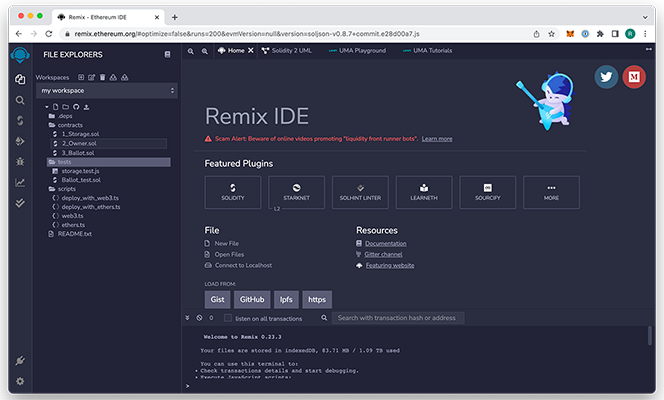Open the browser tab list chevron

tap(645, 17)
